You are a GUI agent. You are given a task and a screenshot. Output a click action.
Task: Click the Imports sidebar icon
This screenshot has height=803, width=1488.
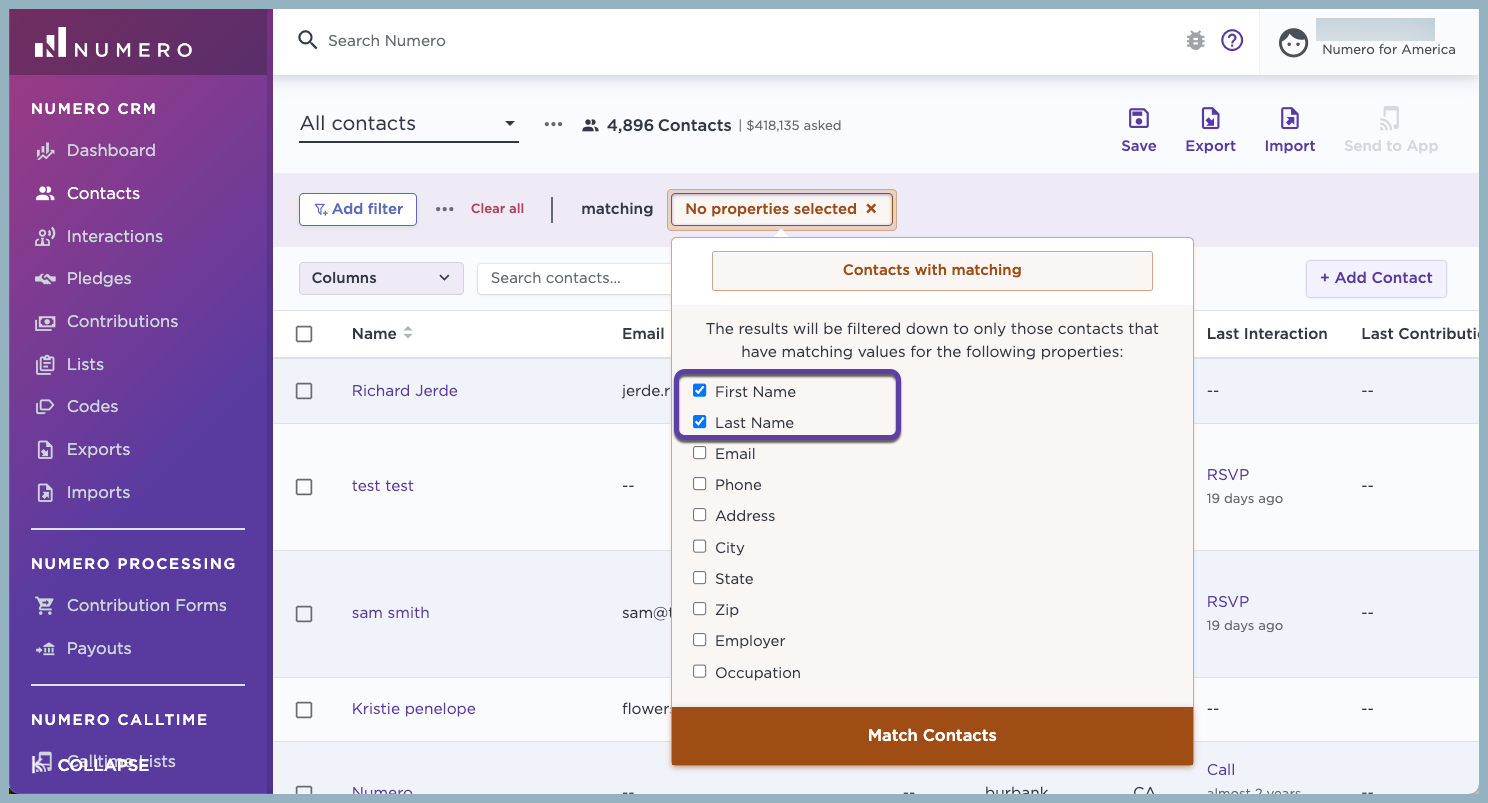[45, 493]
